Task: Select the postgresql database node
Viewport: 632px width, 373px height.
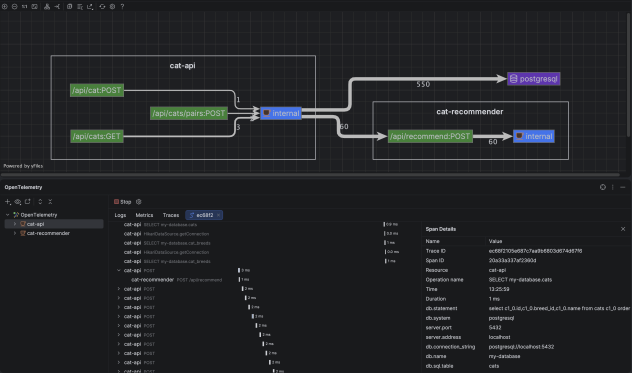Action: pos(534,79)
